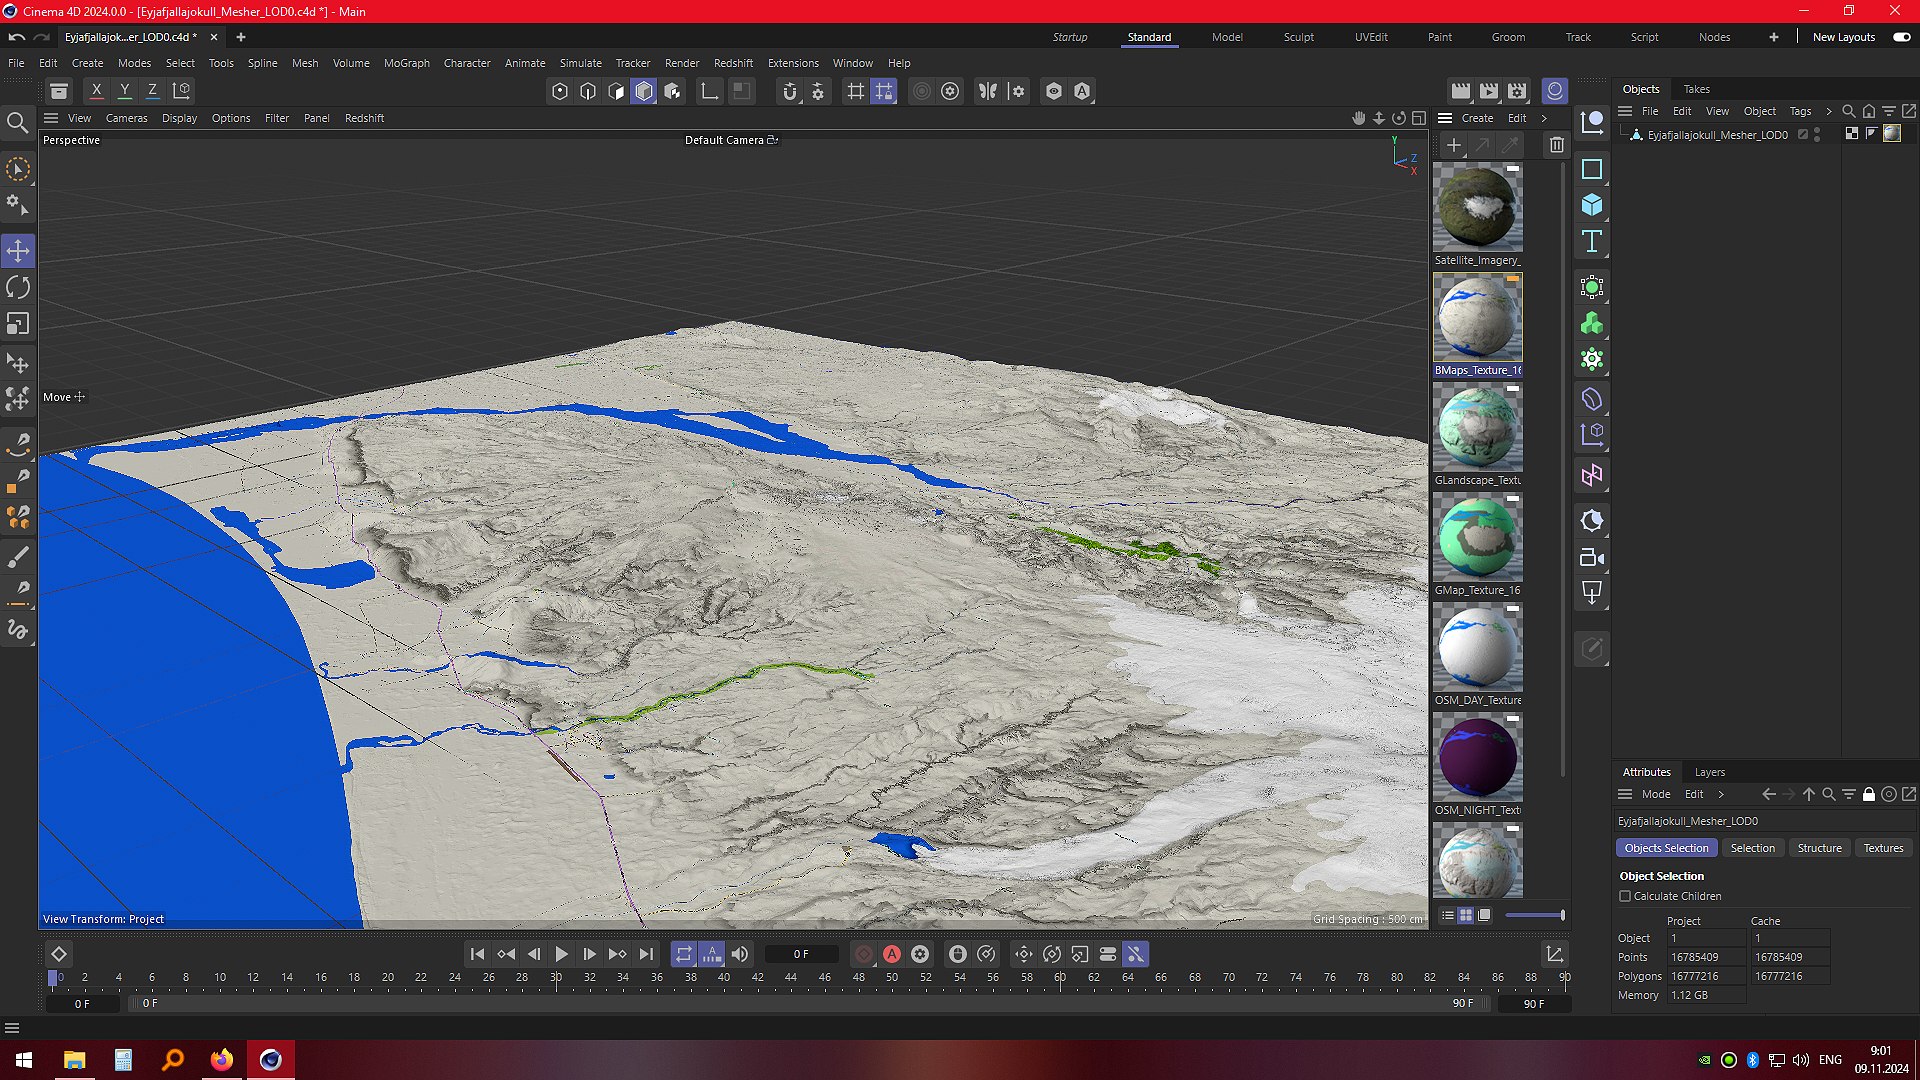Toggle Z axis lock
The image size is (1920, 1080).
point(152,91)
